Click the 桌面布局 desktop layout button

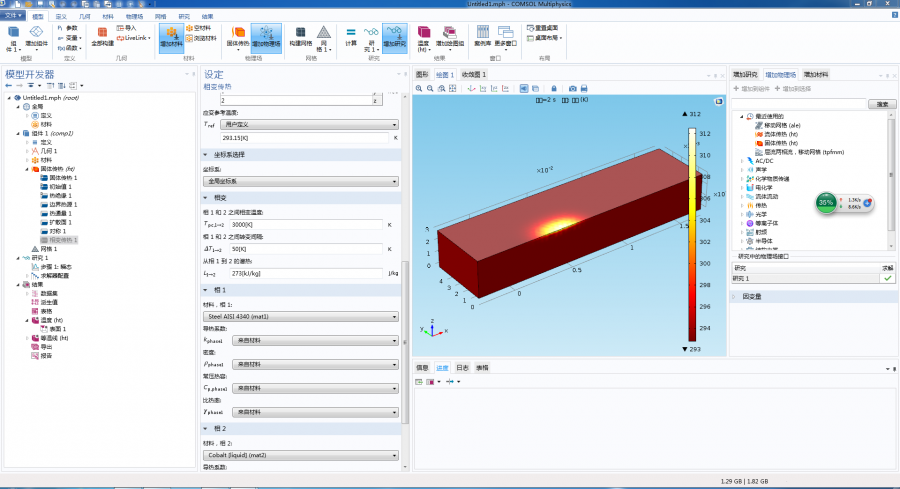(x=545, y=38)
